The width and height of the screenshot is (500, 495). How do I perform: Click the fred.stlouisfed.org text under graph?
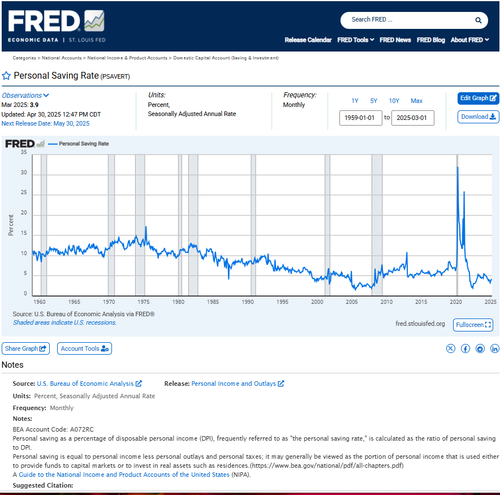[x=420, y=324]
